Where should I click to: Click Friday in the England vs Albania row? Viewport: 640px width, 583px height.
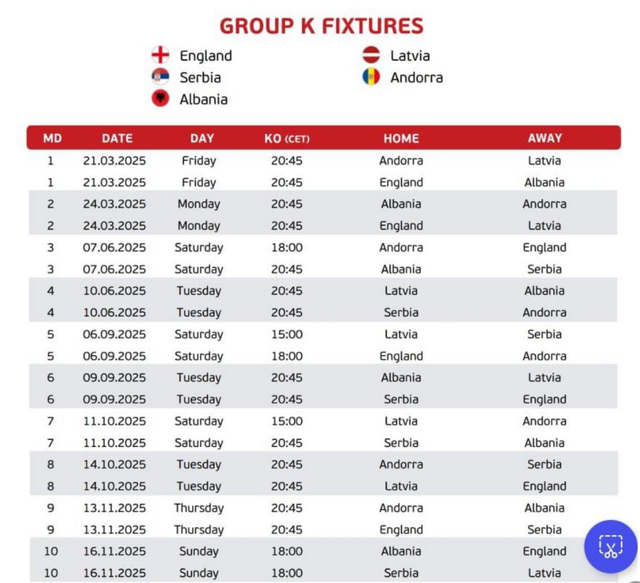point(199,182)
